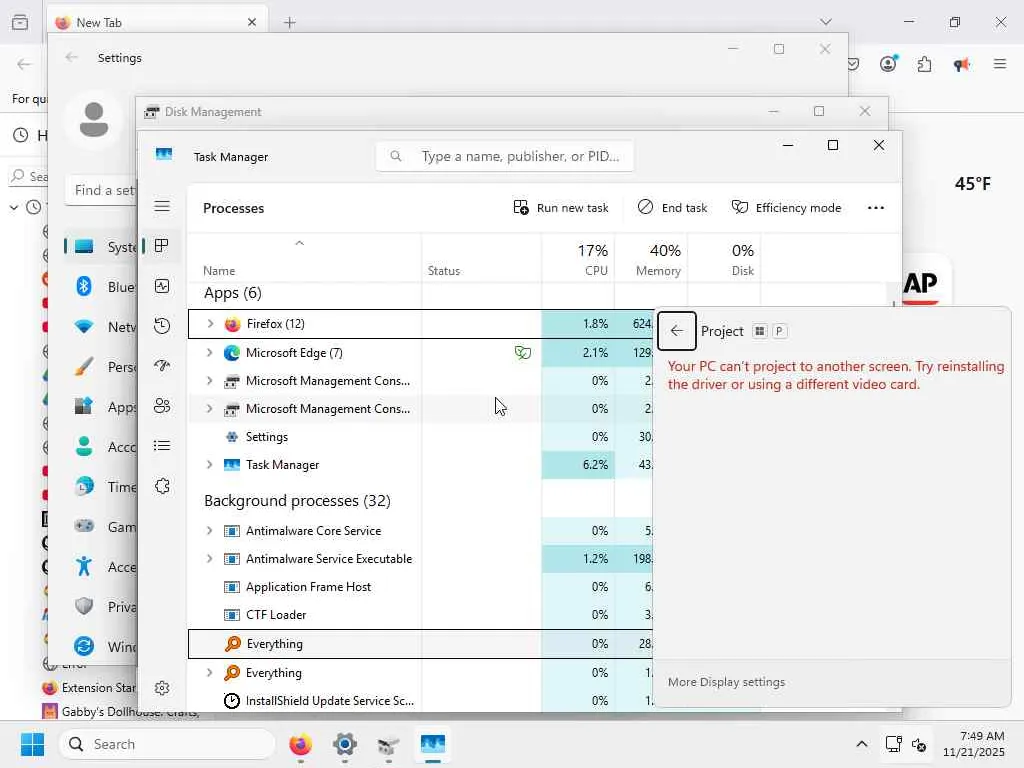Click the Firefox Pocket shield icon
Viewport: 1024px width, 768px height.
(x=853, y=64)
